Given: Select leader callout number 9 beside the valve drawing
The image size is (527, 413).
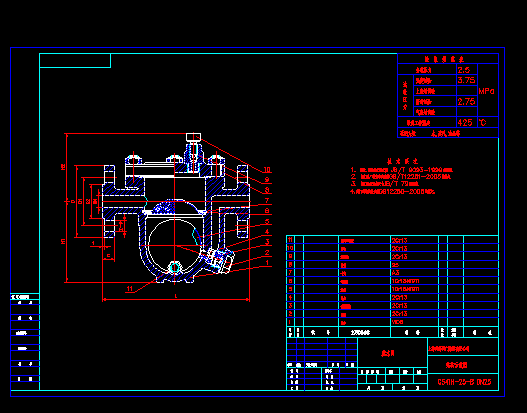Looking at the screenshot, I should pos(267,180).
